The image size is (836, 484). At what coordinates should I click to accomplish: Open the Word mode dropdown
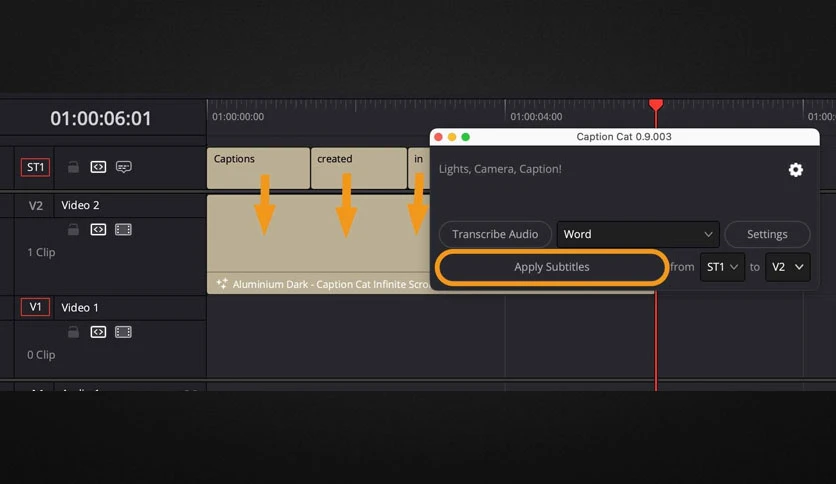point(638,235)
